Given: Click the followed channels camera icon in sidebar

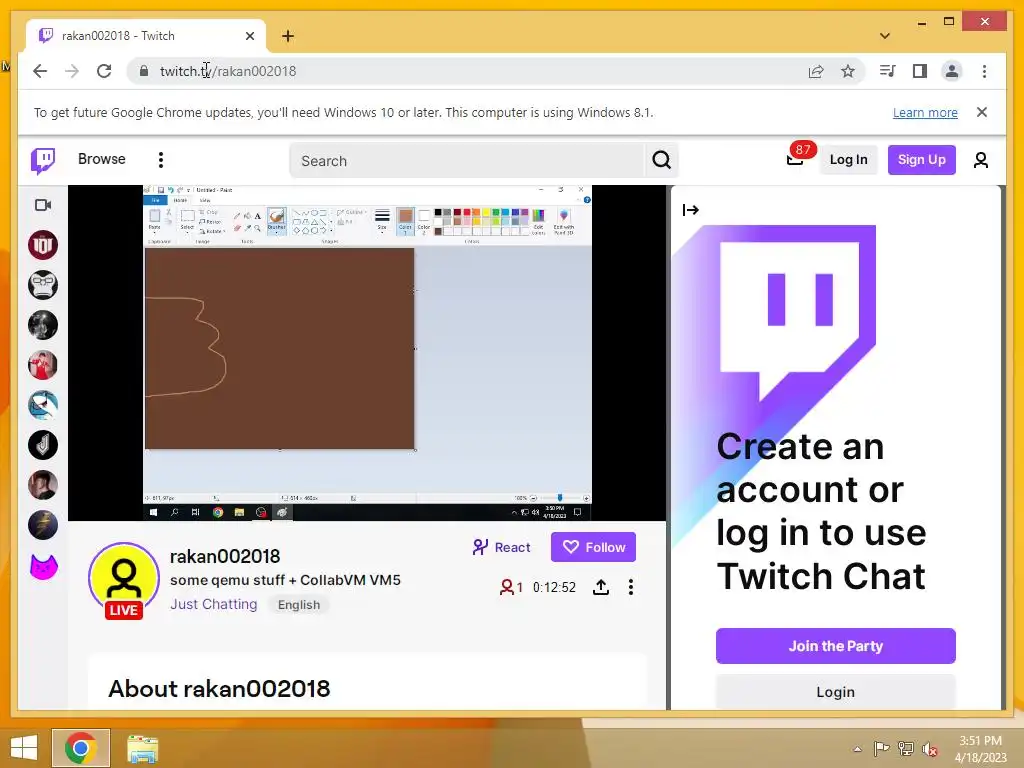Looking at the screenshot, I should (x=43, y=205).
